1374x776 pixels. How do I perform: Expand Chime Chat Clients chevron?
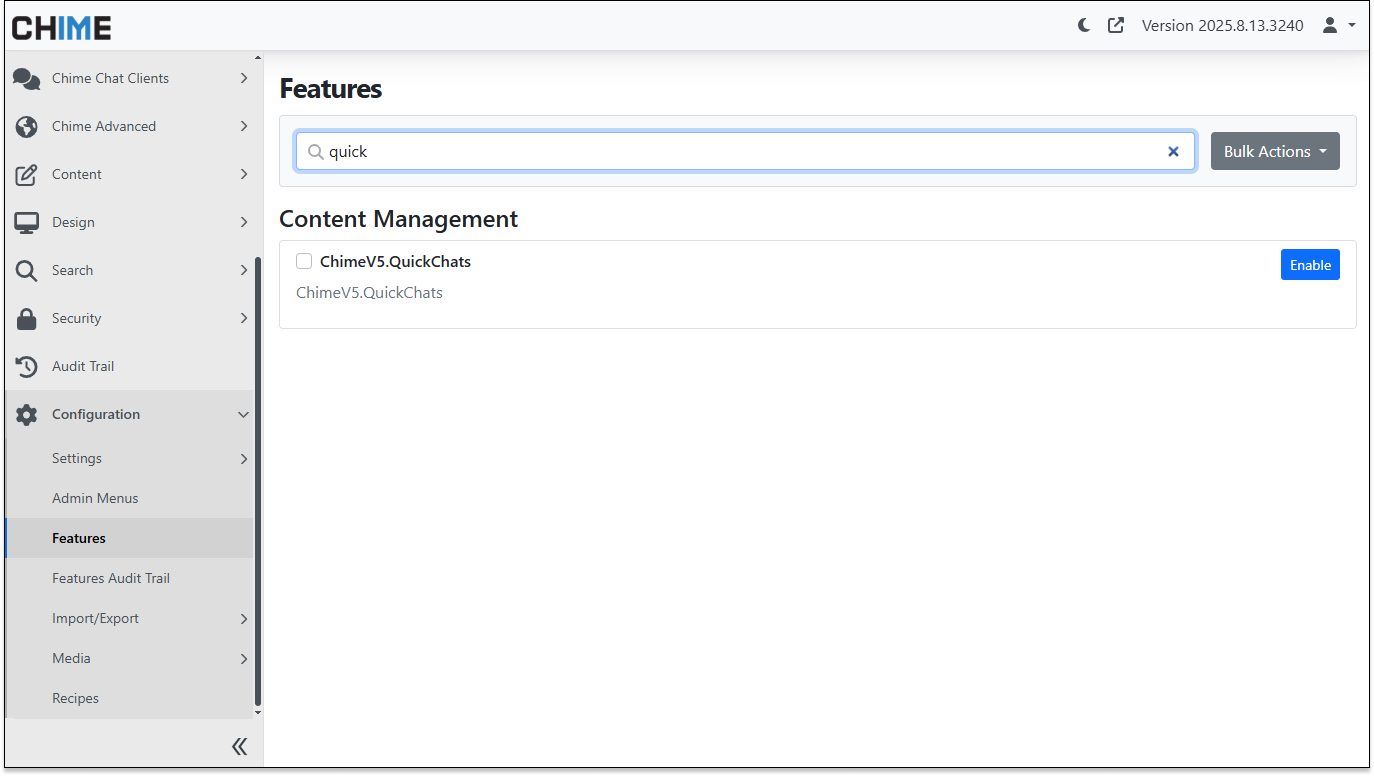[x=243, y=78]
